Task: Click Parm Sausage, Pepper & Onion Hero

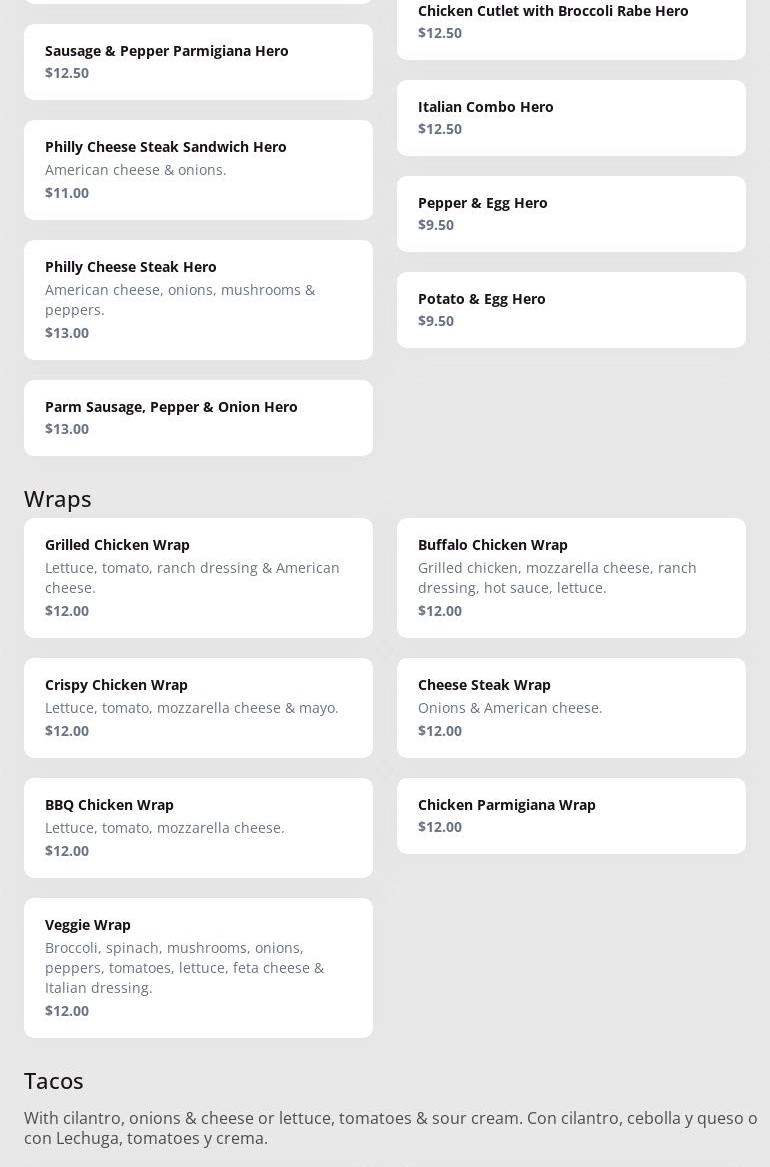Action: [x=198, y=417]
